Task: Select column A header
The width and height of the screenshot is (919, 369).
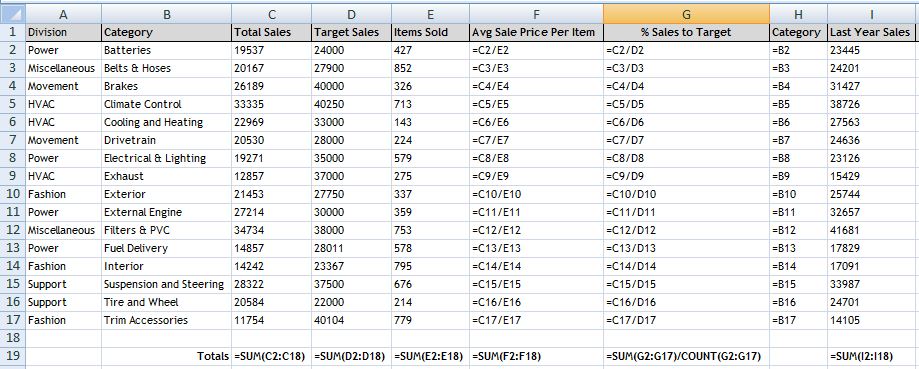Action: click(x=63, y=14)
